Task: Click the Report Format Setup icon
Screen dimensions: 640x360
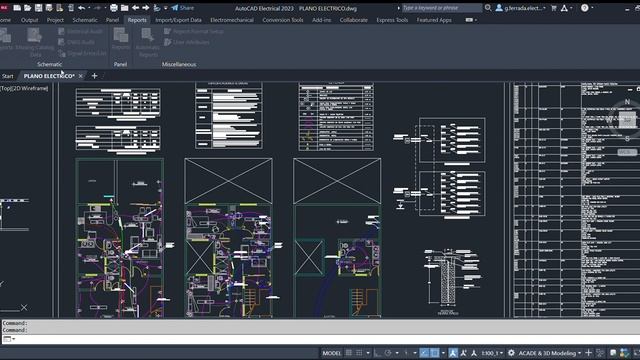Action: coord(167,31)
